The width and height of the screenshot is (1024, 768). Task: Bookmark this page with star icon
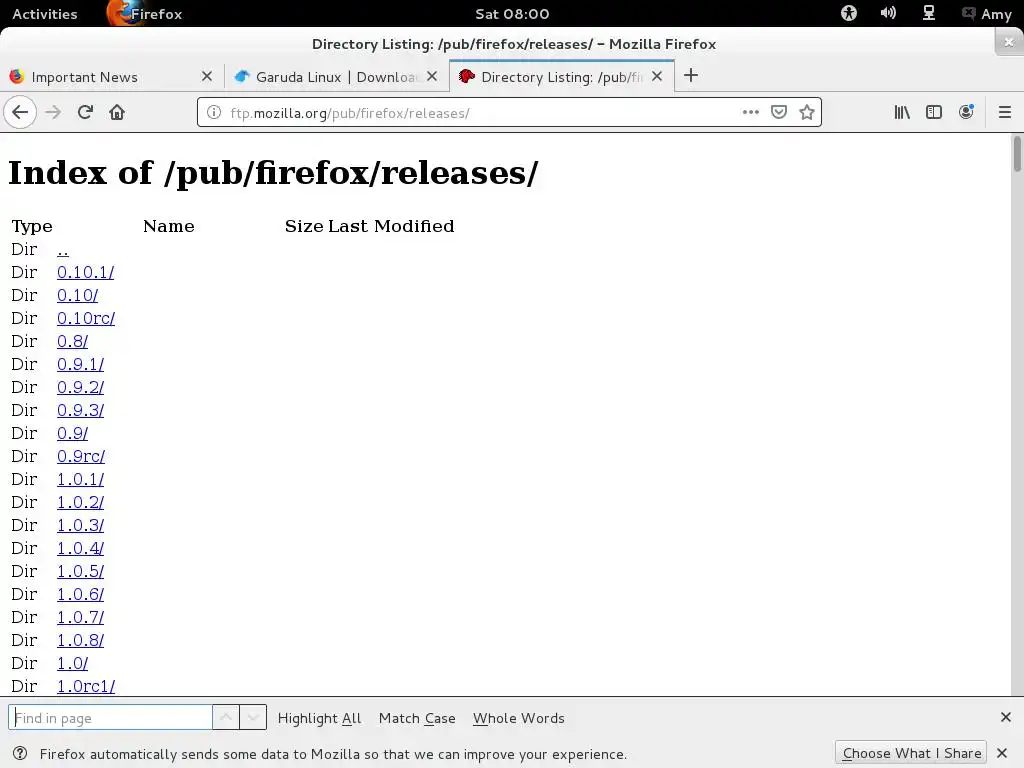click(807, 112)
